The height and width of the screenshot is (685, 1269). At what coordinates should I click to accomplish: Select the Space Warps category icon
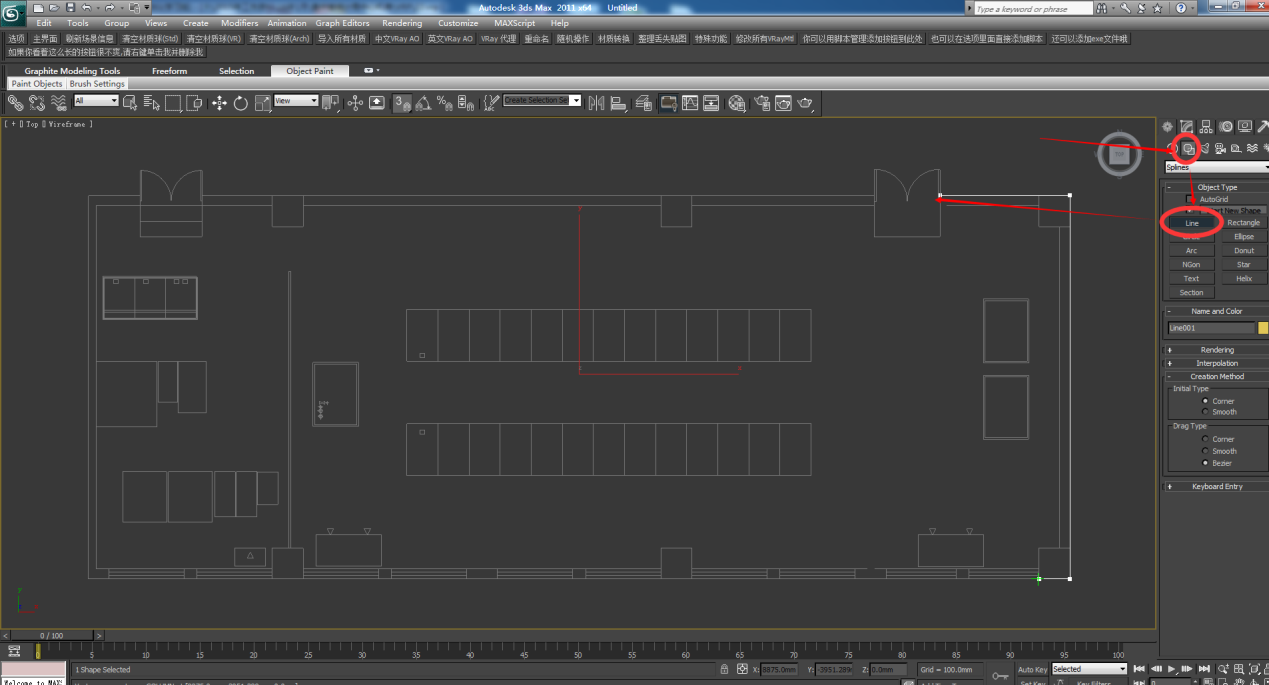click(x=1252, y=148)
